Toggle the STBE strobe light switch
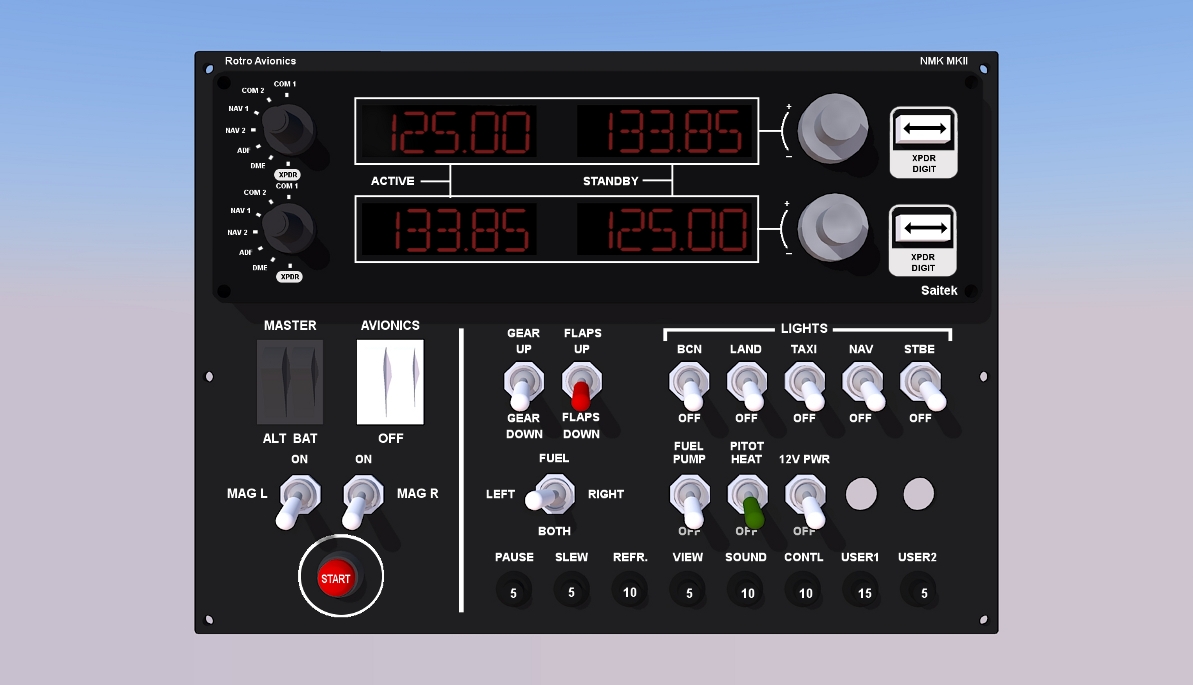Image resolution: width=1193 pixels, height=685 pixels. click(922, 385)
